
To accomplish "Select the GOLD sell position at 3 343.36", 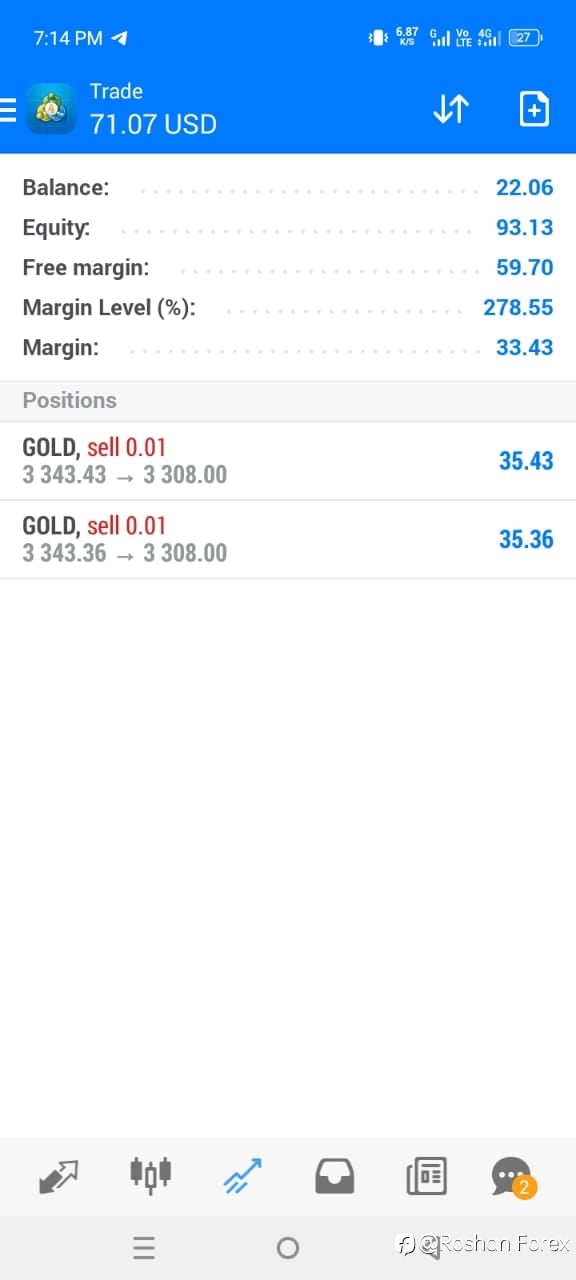I will [288, 539].
